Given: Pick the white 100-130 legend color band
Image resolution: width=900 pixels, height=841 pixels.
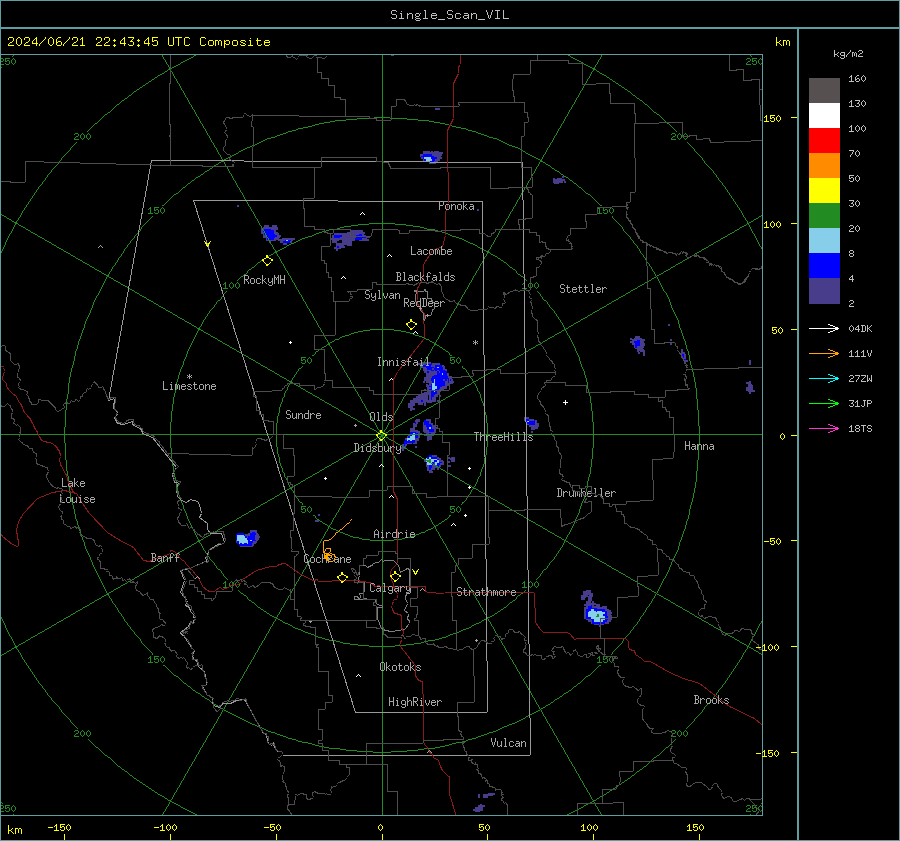Looking at the screenshot, I should tap(824, 116).
